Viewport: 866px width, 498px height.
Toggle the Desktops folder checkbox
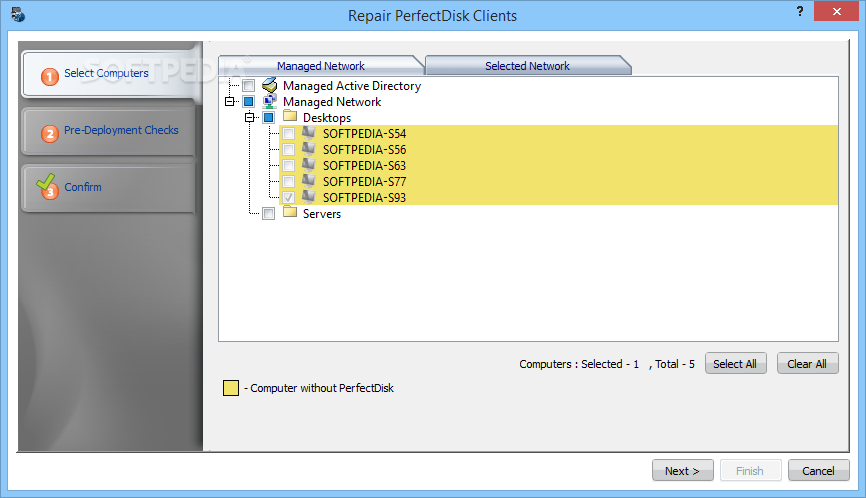pyautogui.click(x=268, y=118)
